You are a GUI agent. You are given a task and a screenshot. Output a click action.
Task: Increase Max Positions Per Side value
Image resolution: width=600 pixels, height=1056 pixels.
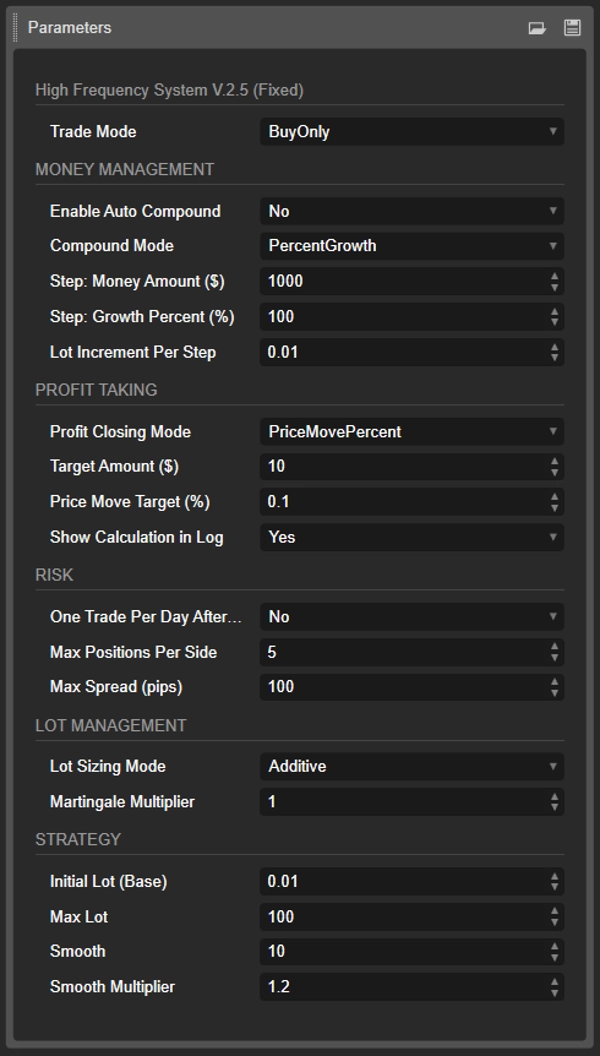coord(556,648)
